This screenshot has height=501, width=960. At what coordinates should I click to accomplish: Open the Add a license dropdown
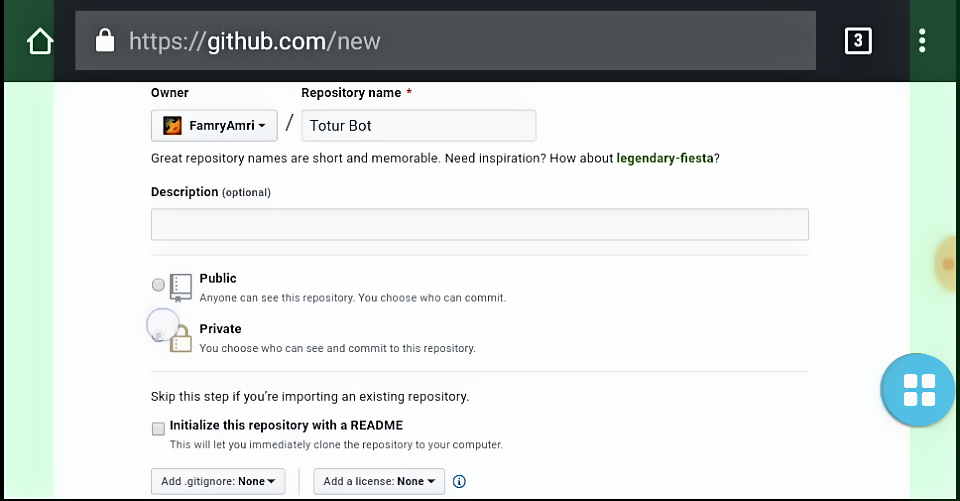(x=379, y=481)
